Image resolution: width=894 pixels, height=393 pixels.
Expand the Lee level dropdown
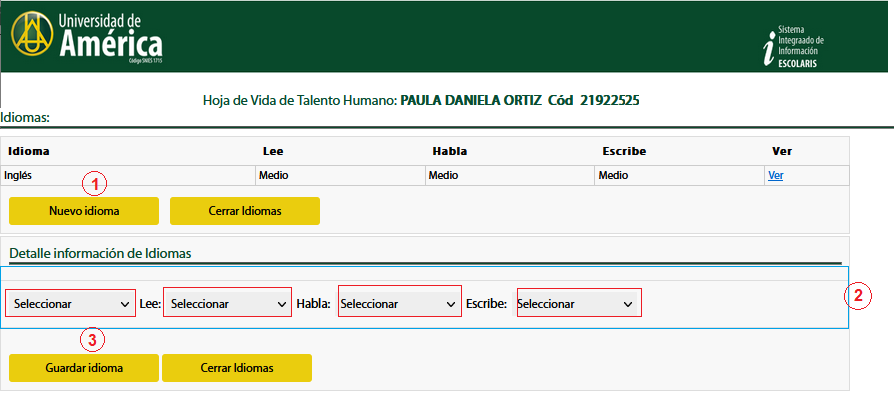point(227,303)
